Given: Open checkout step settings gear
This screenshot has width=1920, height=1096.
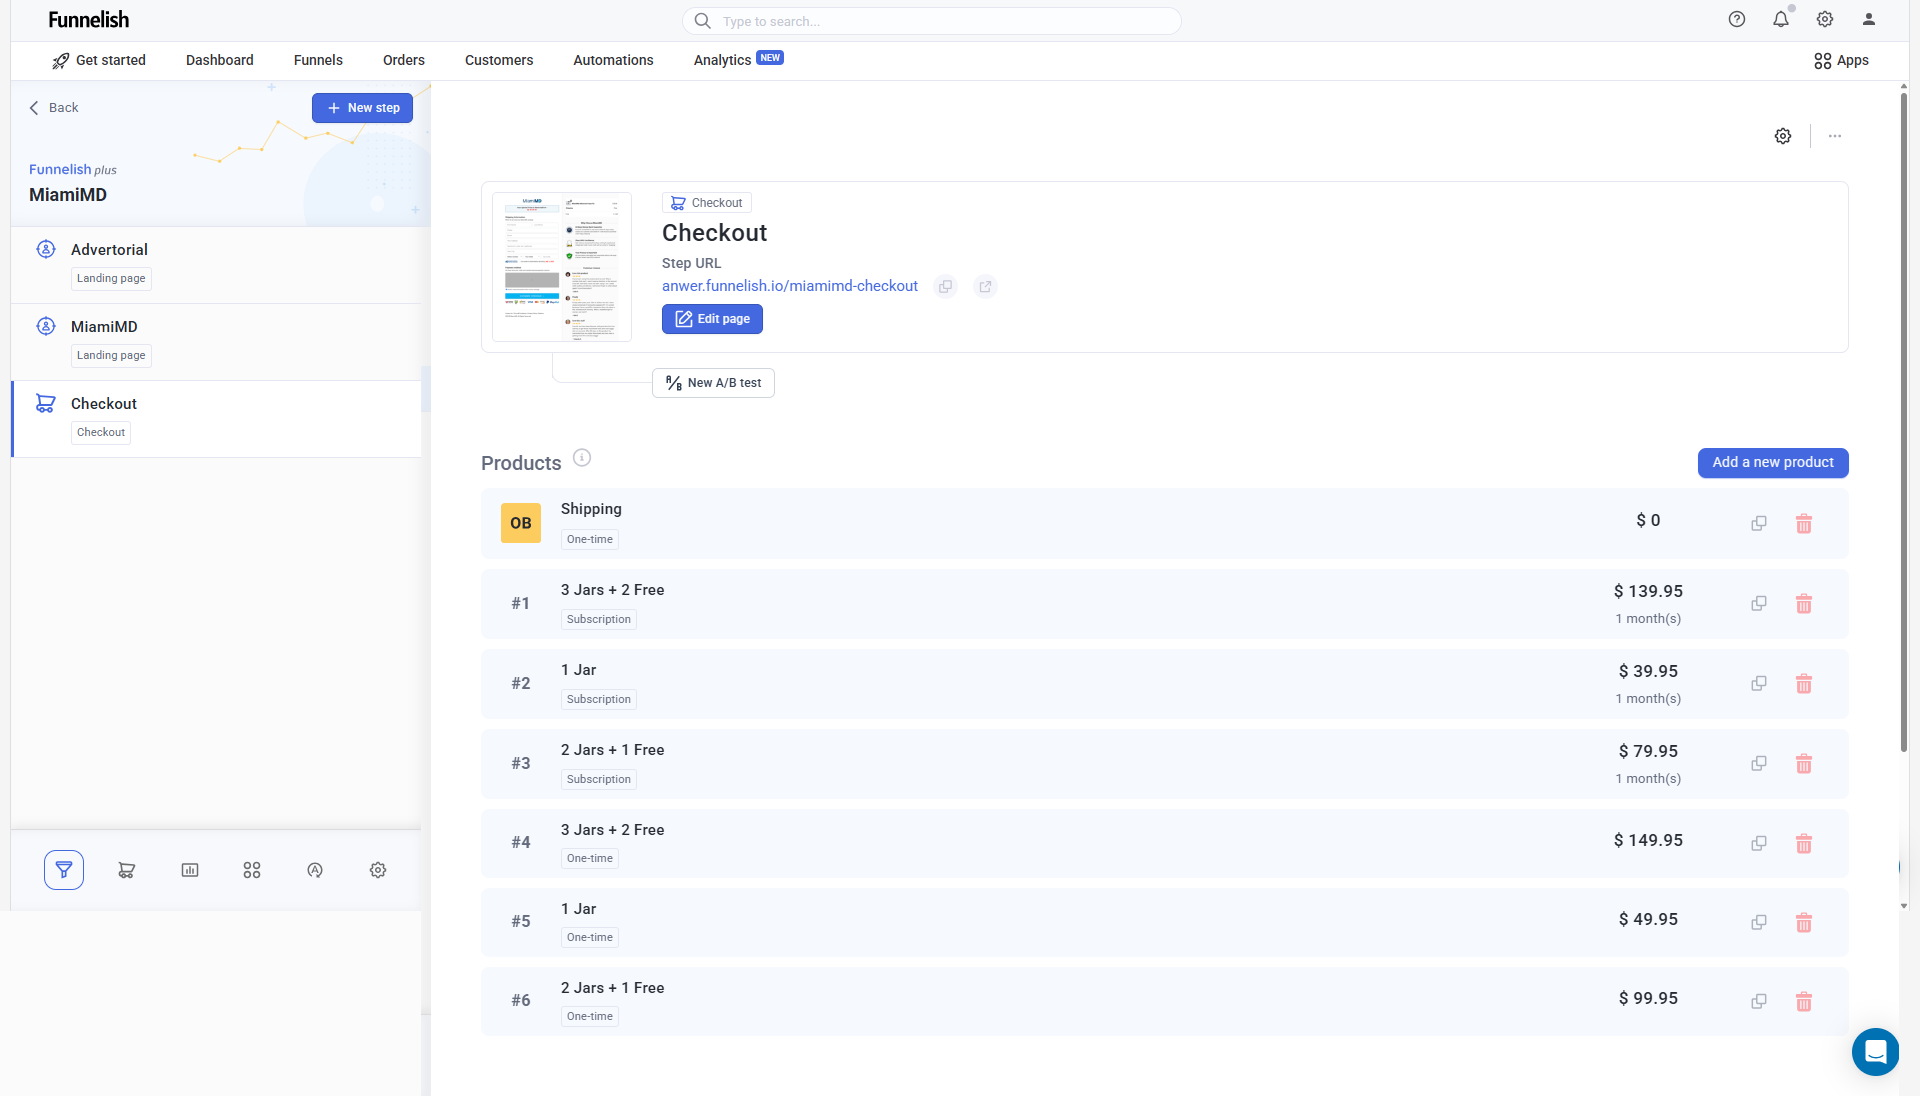Looking at the screenshot, I should 1783,136.
